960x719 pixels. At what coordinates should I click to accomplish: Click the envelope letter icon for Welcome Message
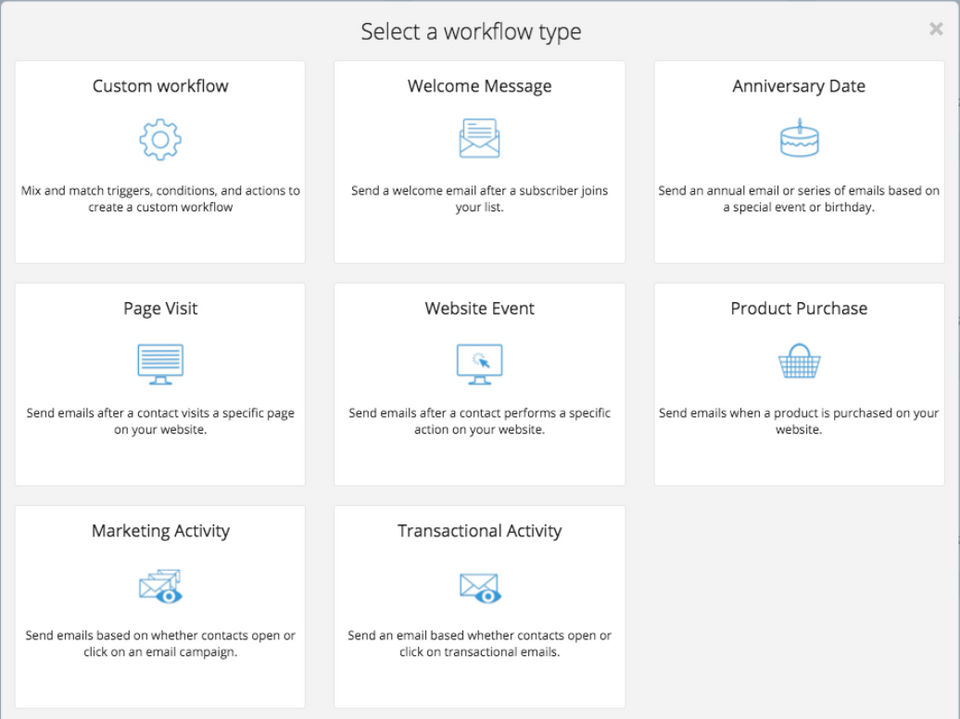point(479,138)
